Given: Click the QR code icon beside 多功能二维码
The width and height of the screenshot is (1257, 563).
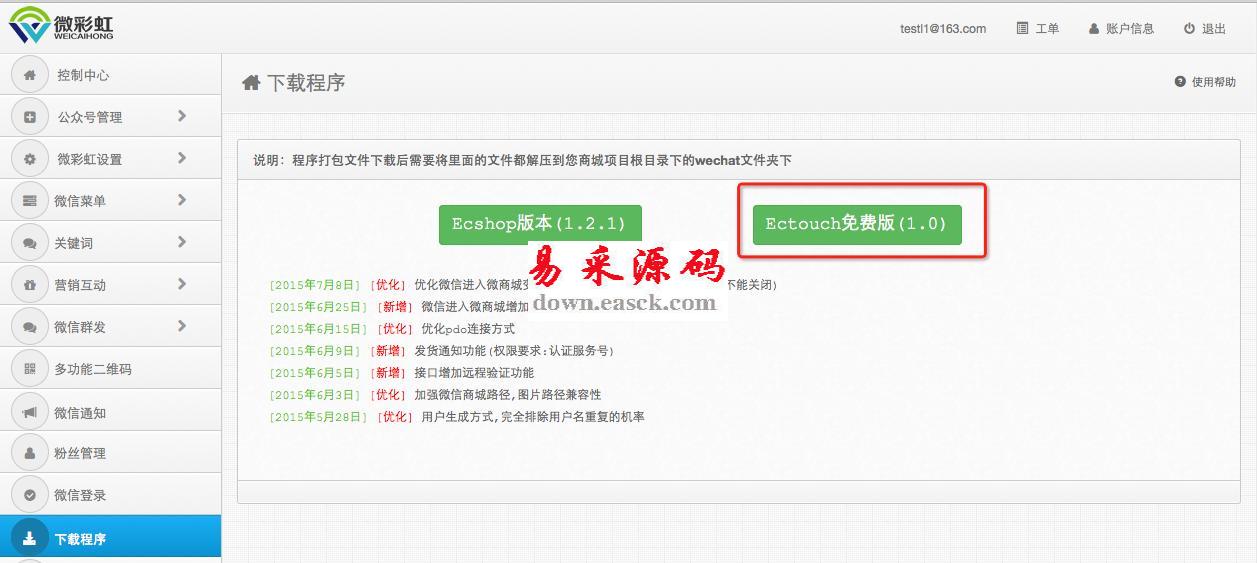Looking at the screenshot, I should click(x=30, y=369).
